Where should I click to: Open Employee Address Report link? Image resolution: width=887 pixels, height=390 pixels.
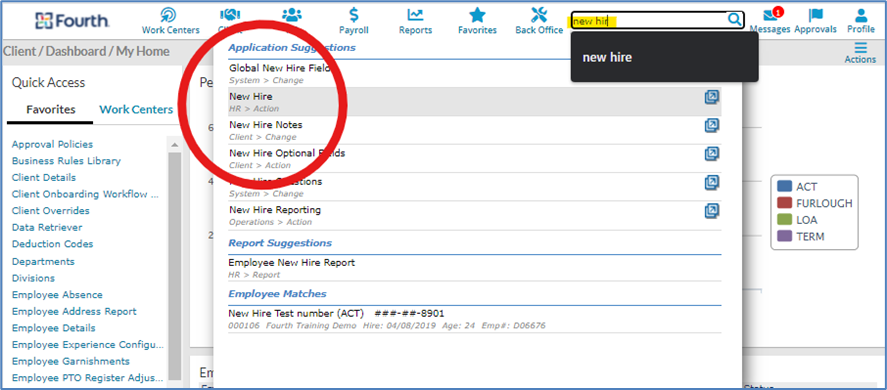click(74, 311)
